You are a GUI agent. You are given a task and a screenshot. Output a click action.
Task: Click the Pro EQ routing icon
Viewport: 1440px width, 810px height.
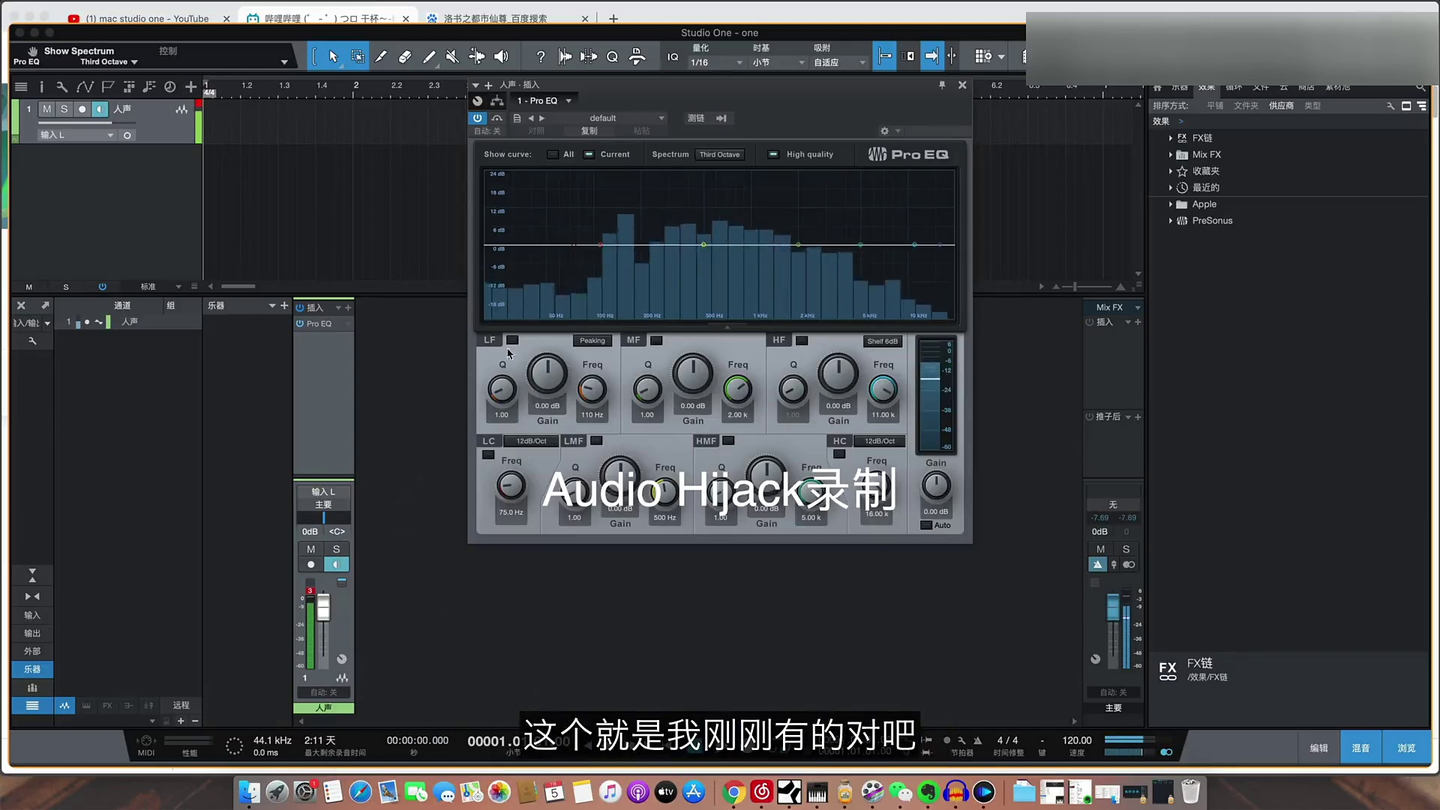tap(497, 101)
